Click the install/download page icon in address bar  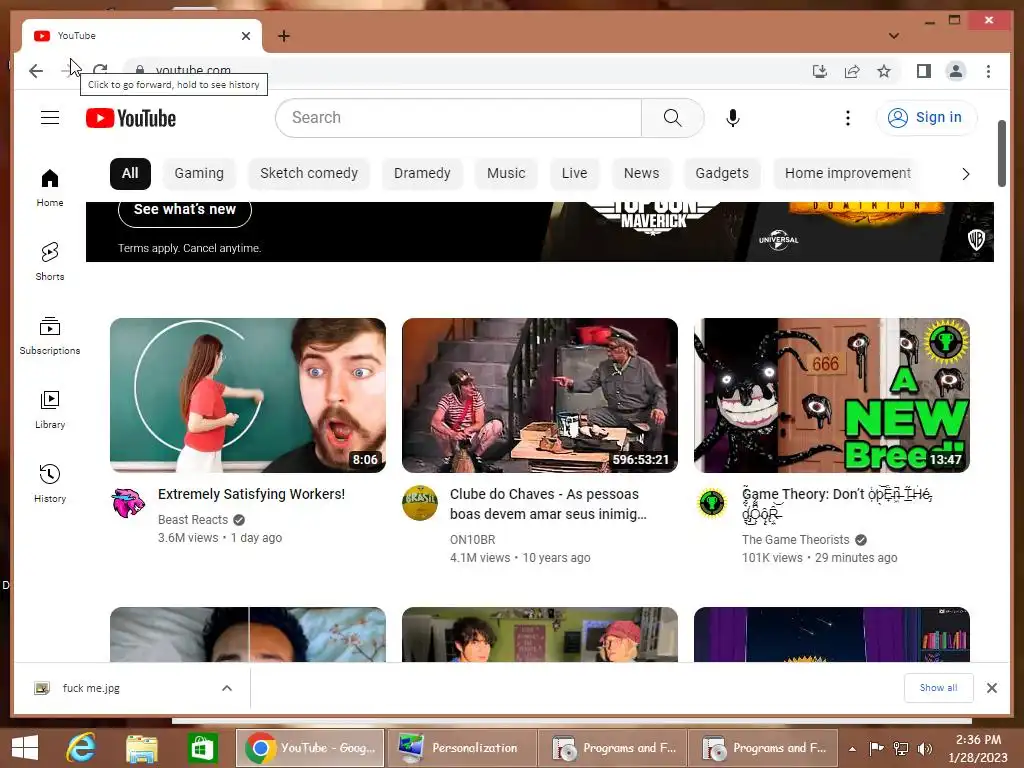820,71
